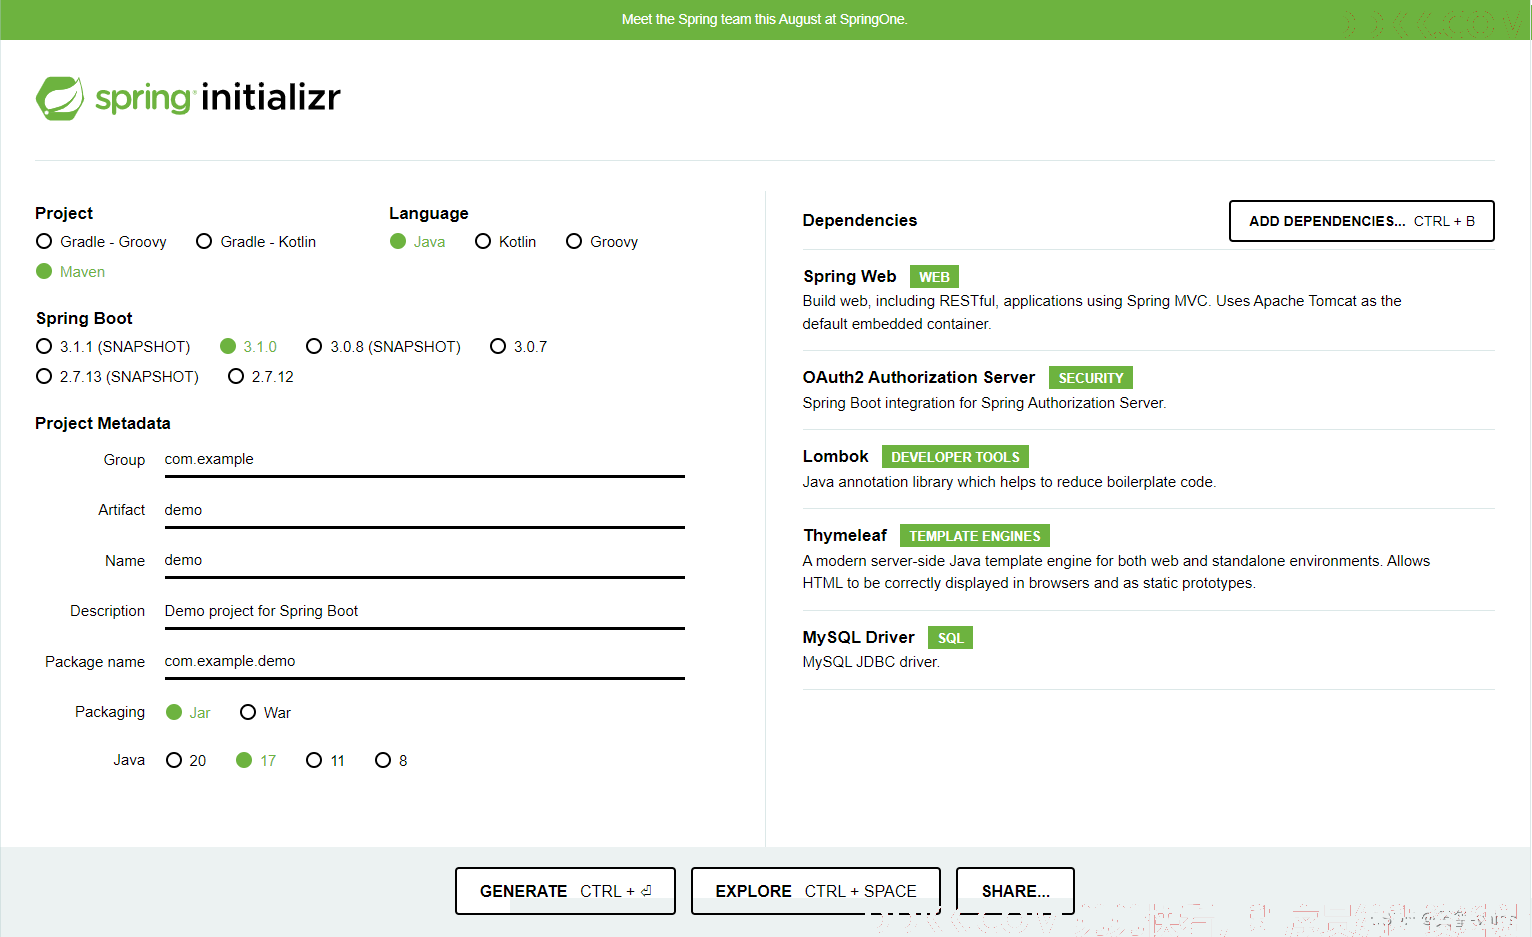Select Spring Boot version 3.1.0

point(248,347)
